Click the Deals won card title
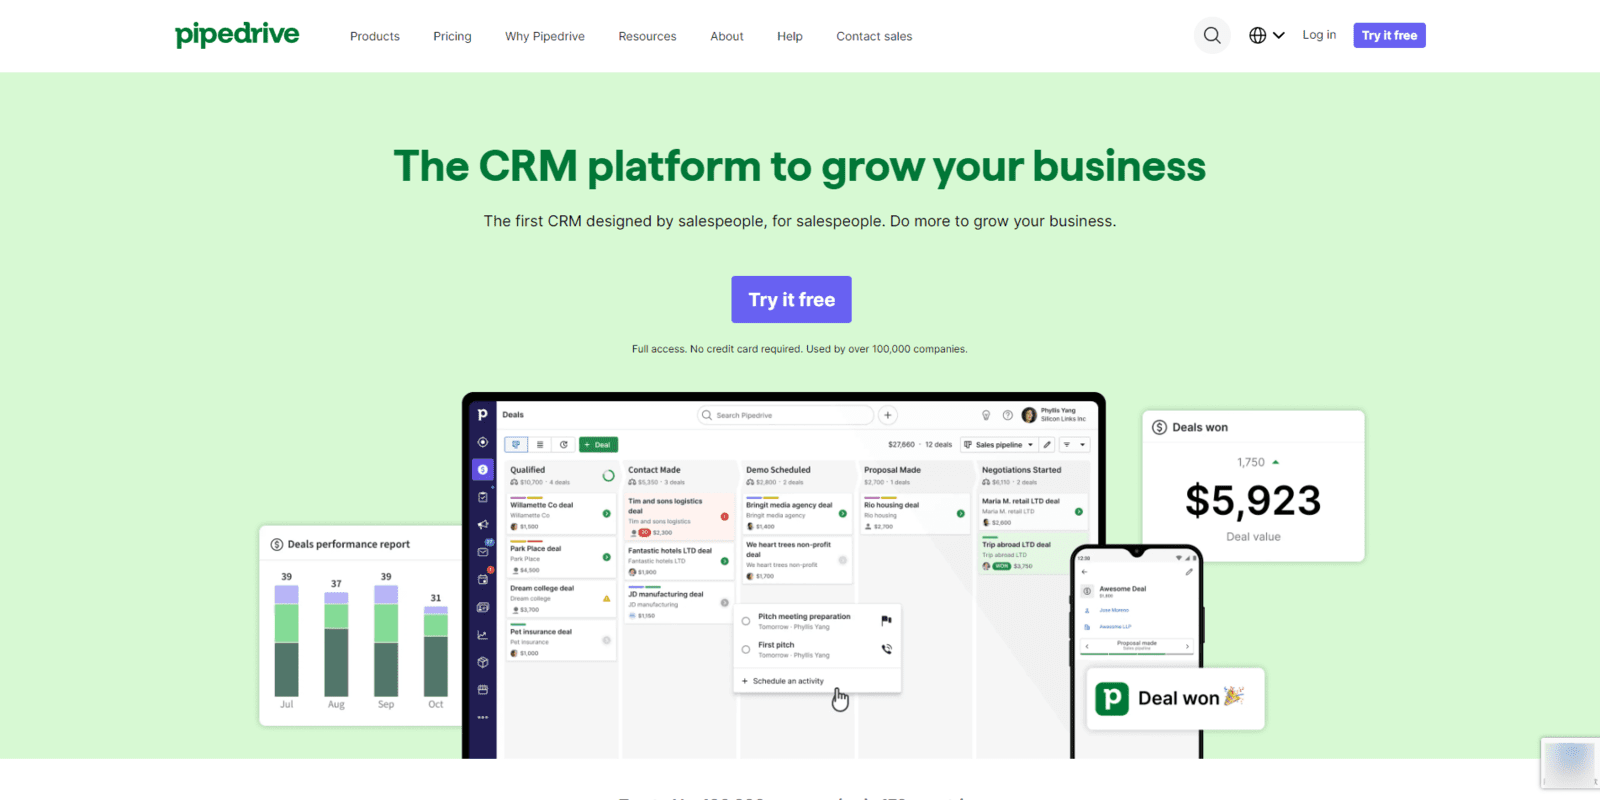Viewport: 1600px width, 800px height. (x=1199, y=427)
